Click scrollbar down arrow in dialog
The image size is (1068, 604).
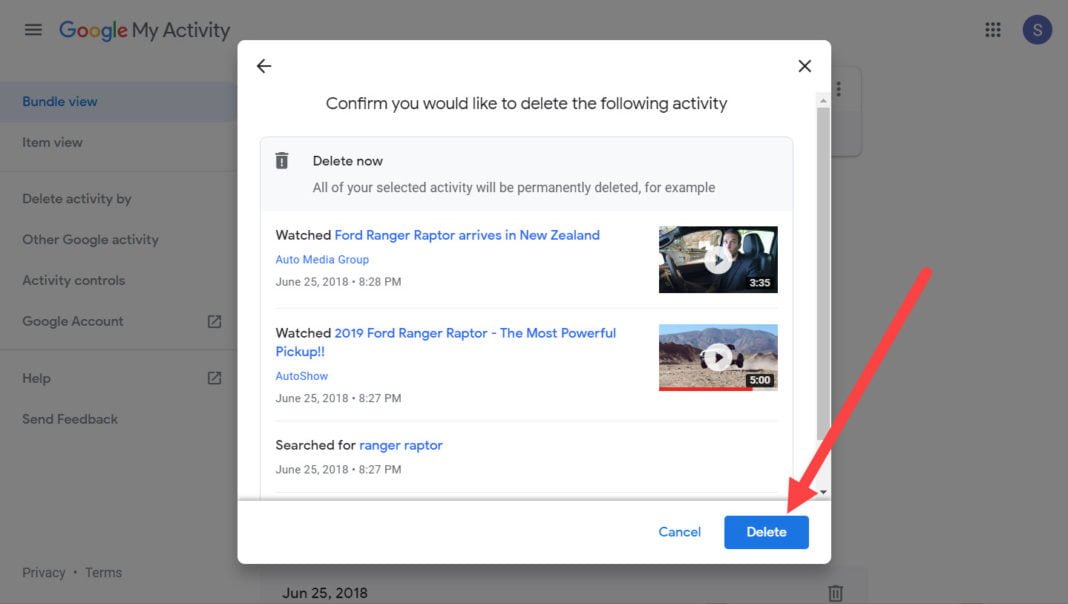pyautogui.click(x=823, y=492)
